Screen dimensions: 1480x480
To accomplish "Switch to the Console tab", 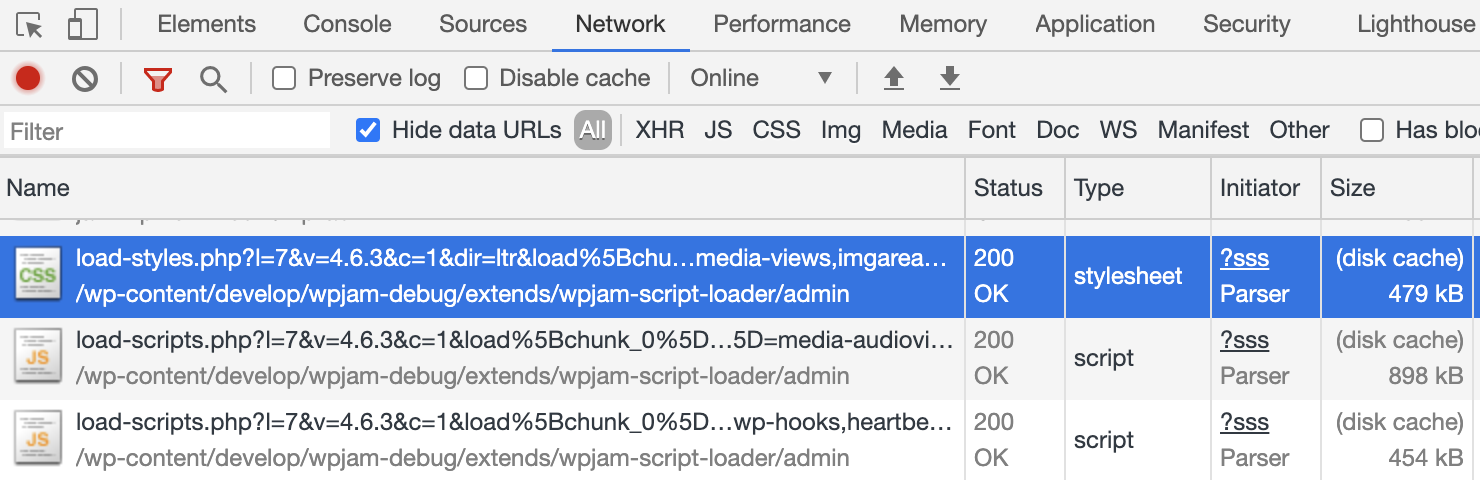I will coord(347,25).
